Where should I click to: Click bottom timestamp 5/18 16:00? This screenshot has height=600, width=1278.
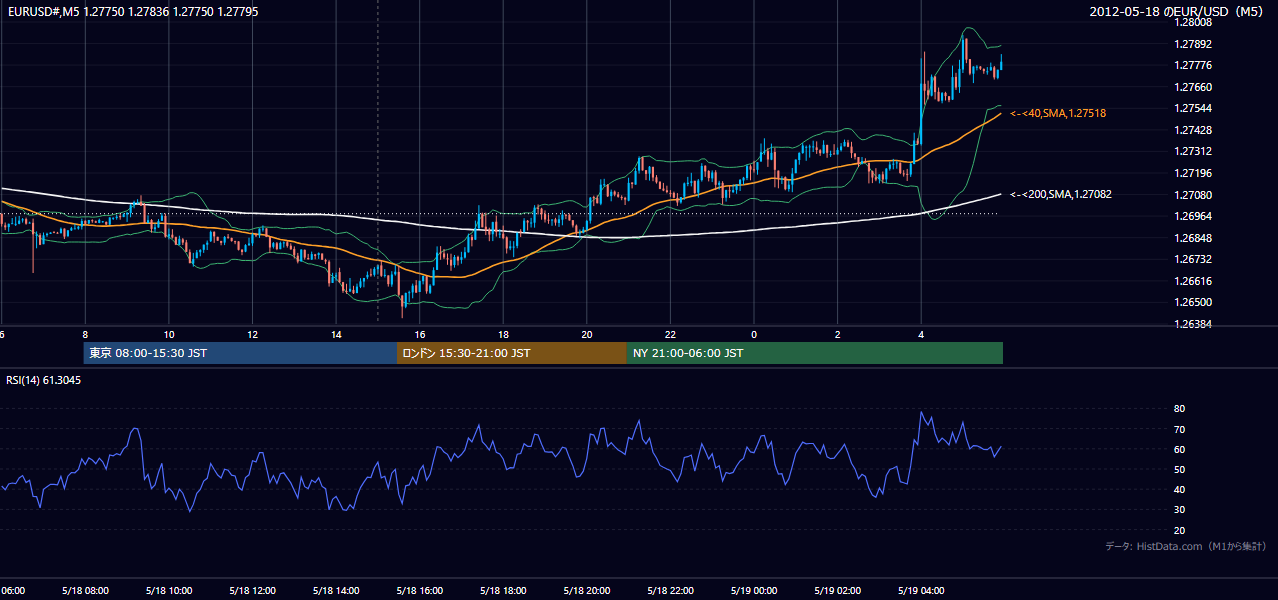pyautogui.click(x=420, y=590)
